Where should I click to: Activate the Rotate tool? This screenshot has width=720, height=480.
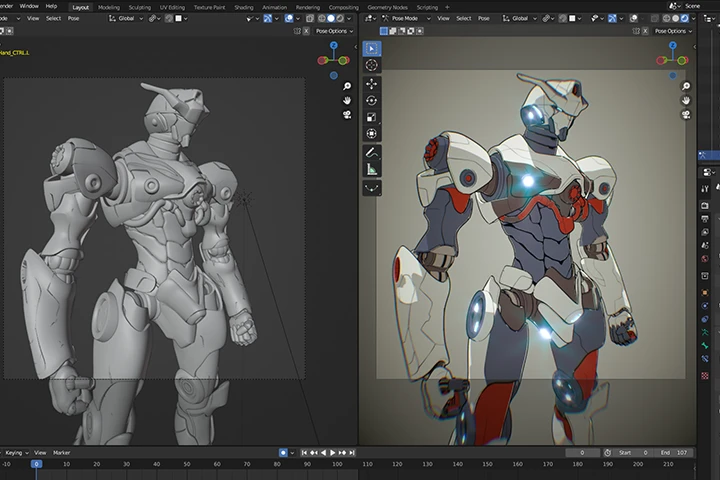(x=371, y=101)
